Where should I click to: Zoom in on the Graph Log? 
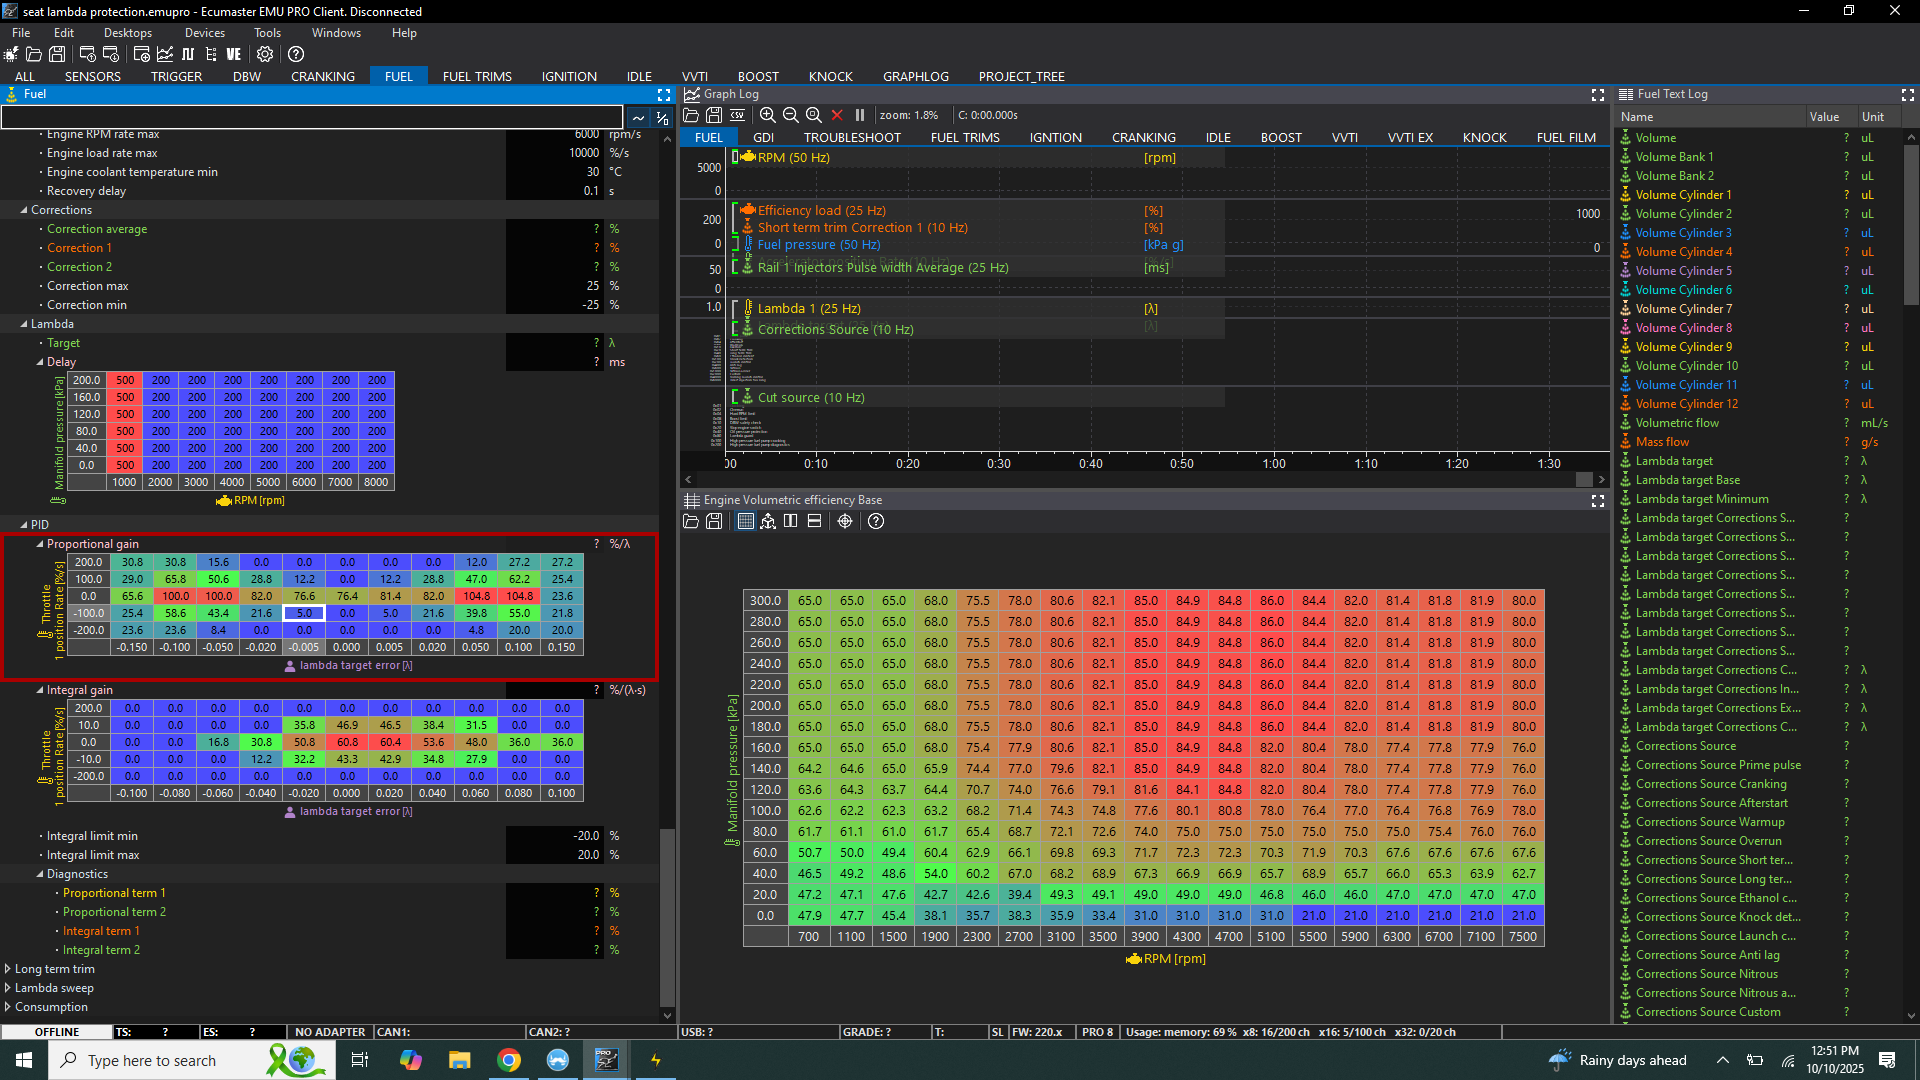(x=767, y=115)
